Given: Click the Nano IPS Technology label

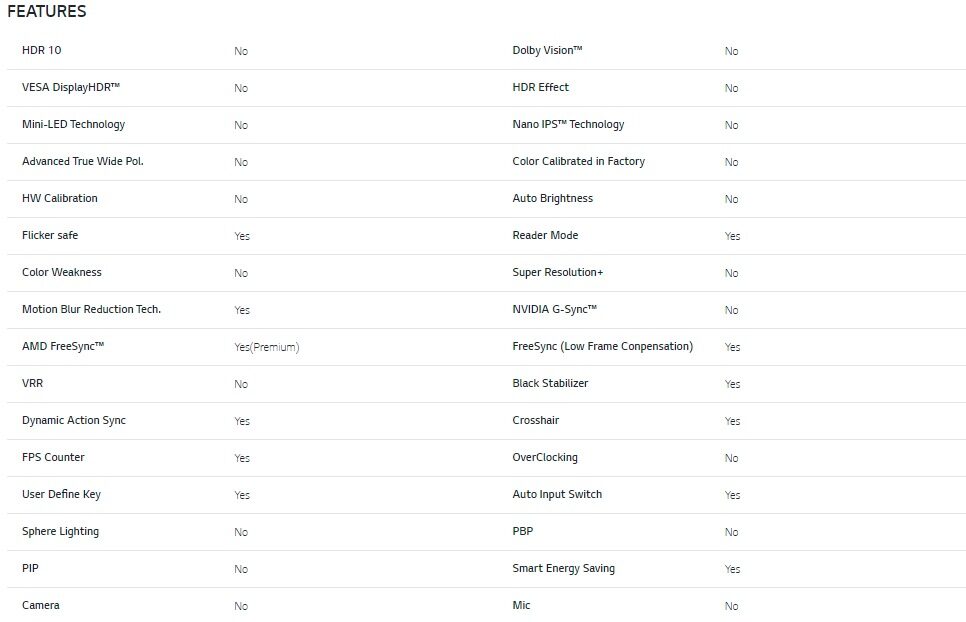Looking at the screenshot, I should 568,124.
